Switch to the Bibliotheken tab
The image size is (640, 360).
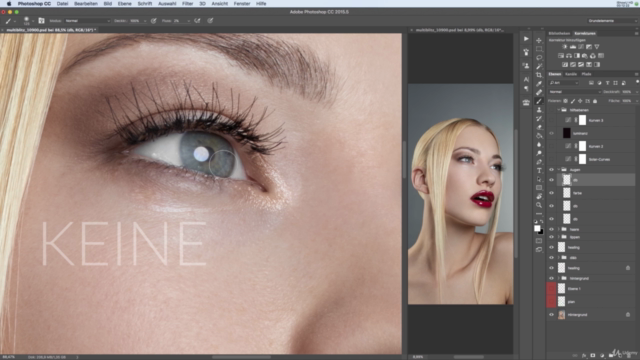click(x=559, y=33)
